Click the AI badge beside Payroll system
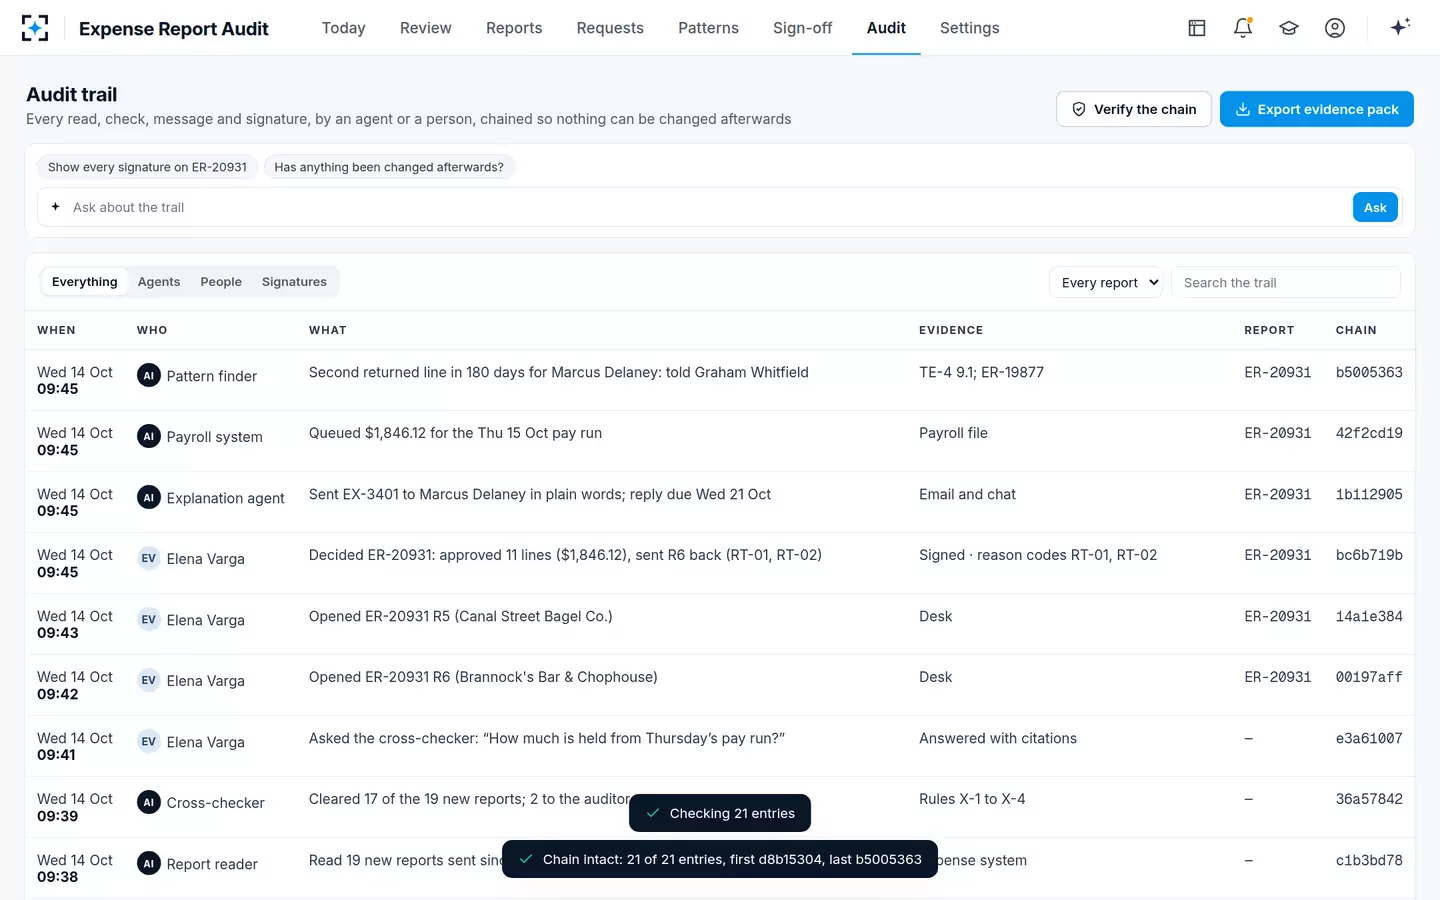This screenshot has width=1440, height=900. [x=149, y=437]
